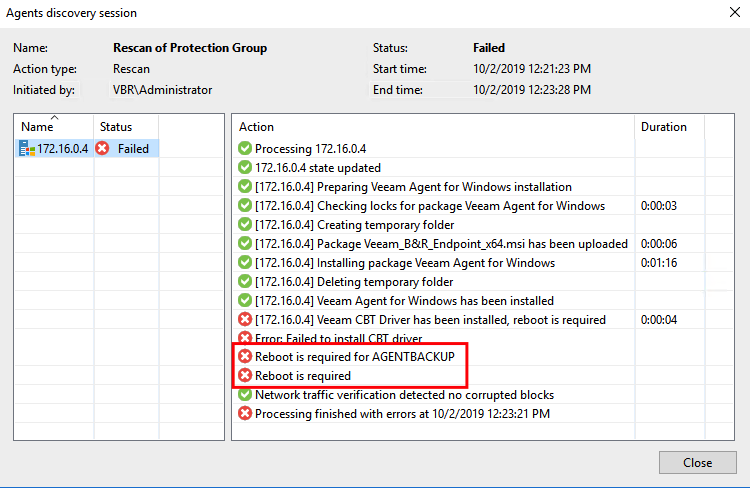Click success icon next to state updated

pyautogui.click(x=245, y=168)
